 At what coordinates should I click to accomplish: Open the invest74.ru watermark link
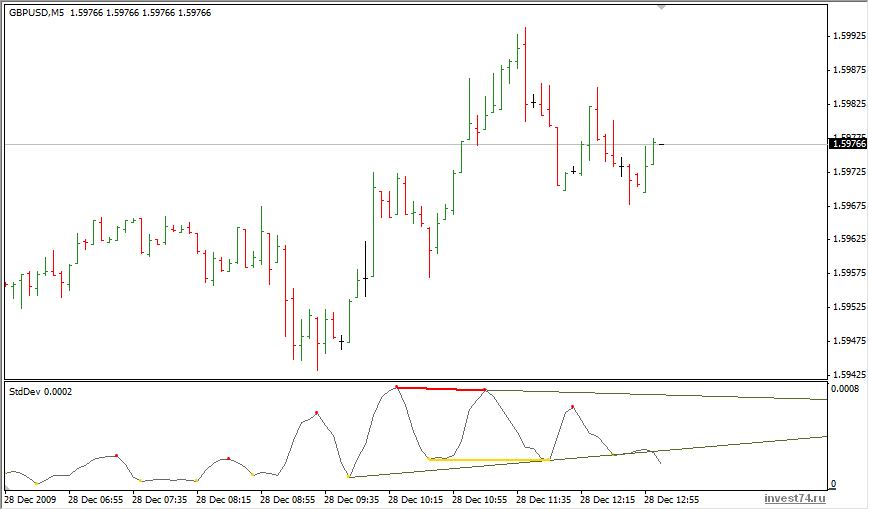tap(796, 498)
